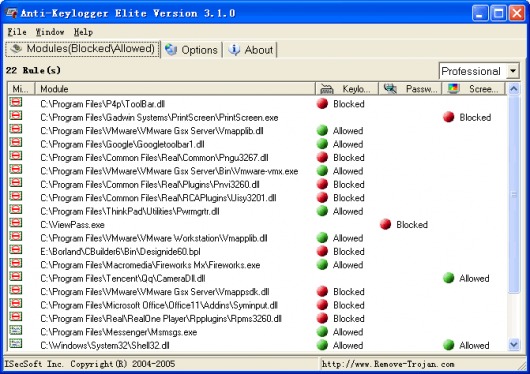Open the Help menu

(83, 32)
